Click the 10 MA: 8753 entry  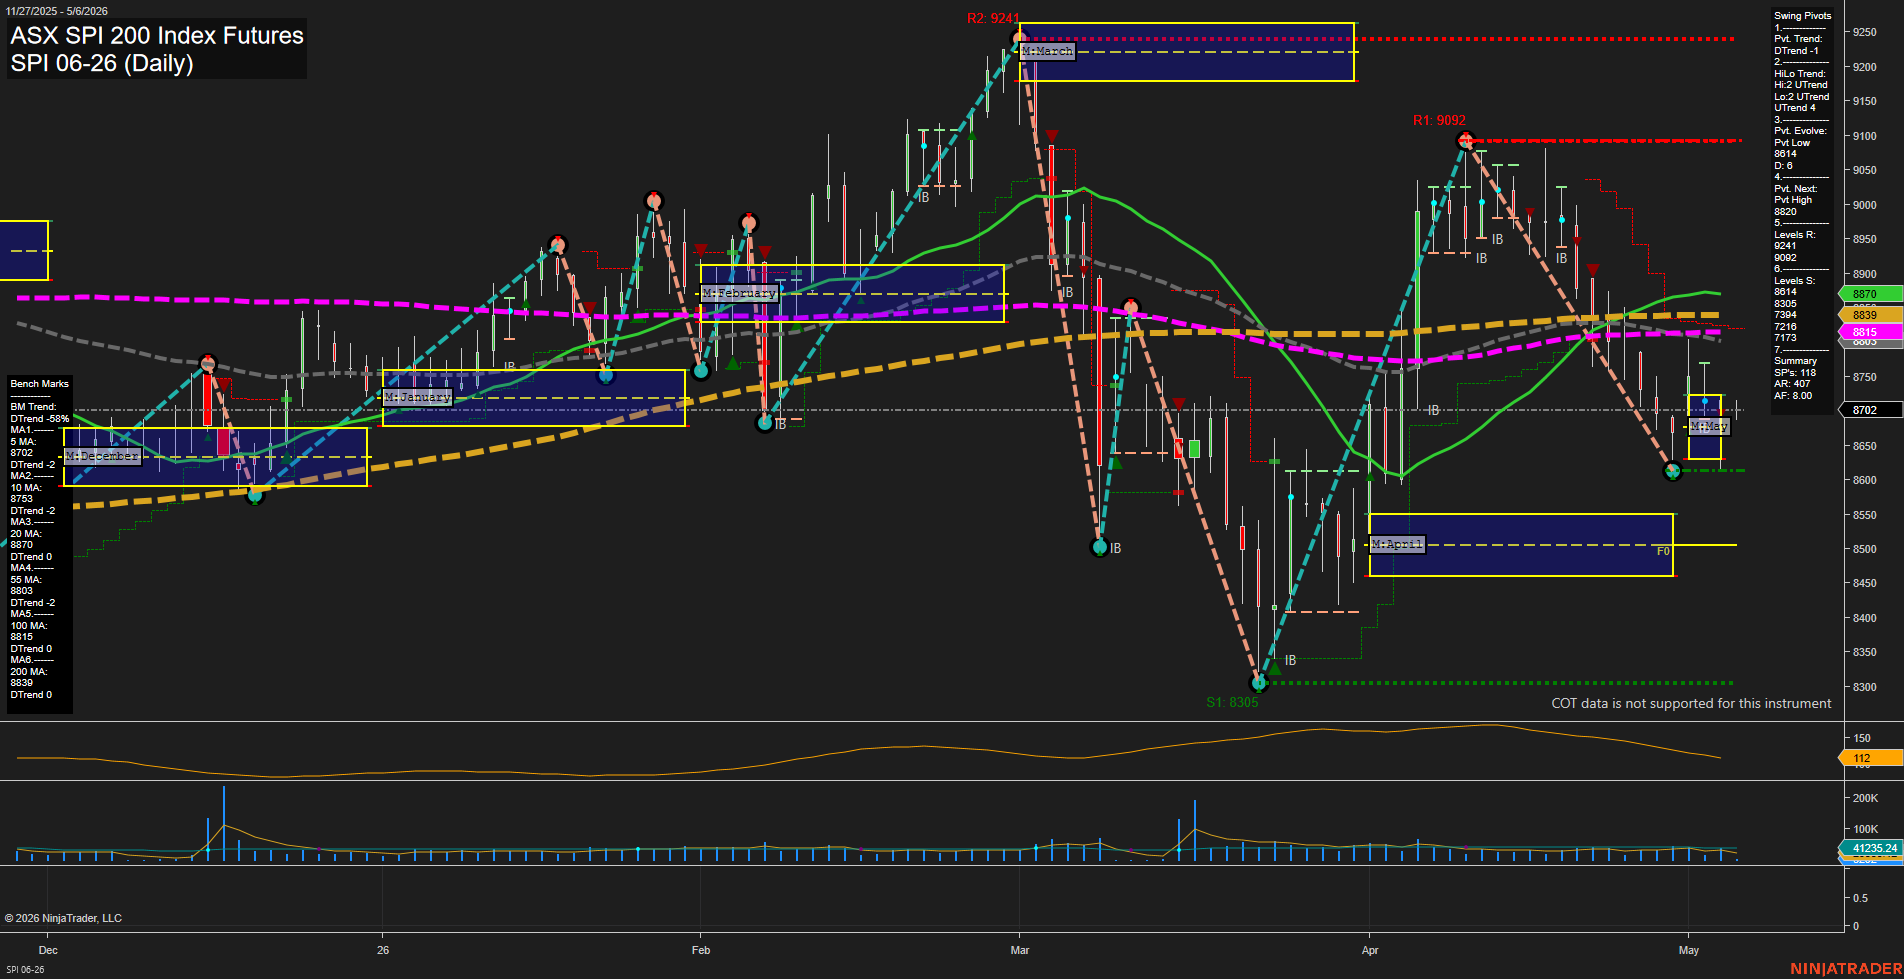(x=25, y=493)
